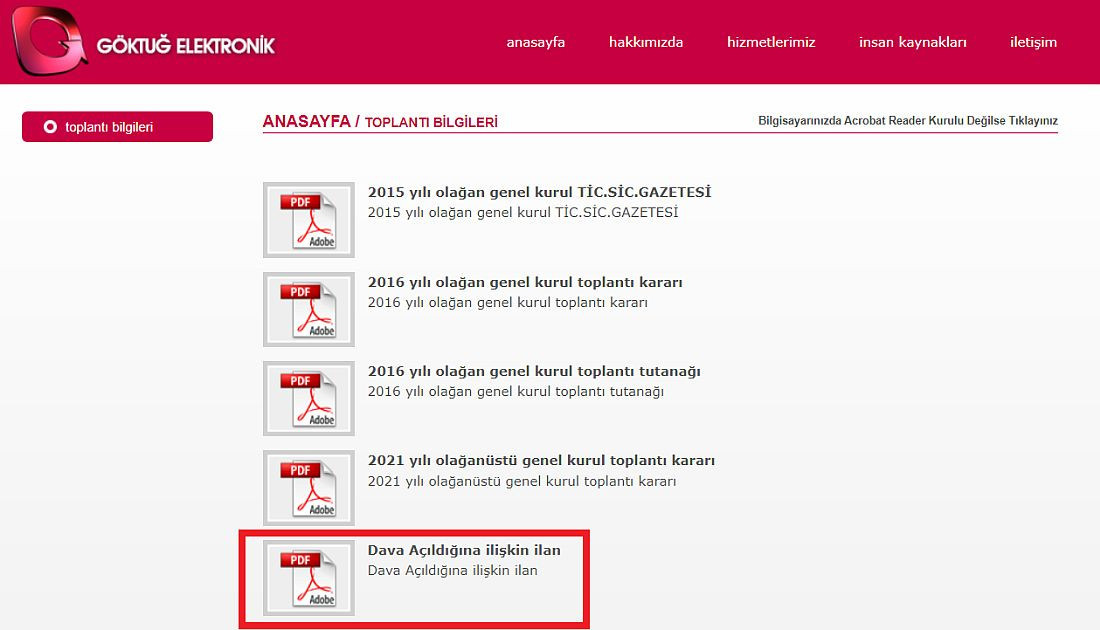Open bold title Dava Açıldığına ilişkin ilan

pos(464,550)
